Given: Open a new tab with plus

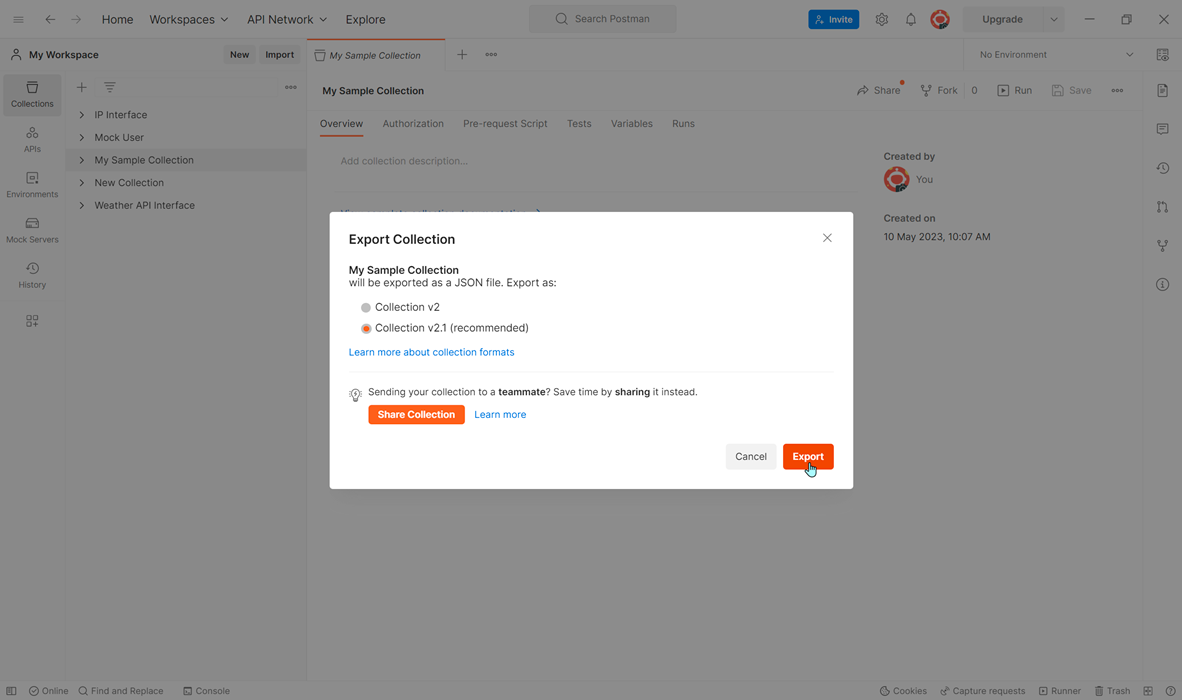Looking at the screenshot, I should 462,54.
